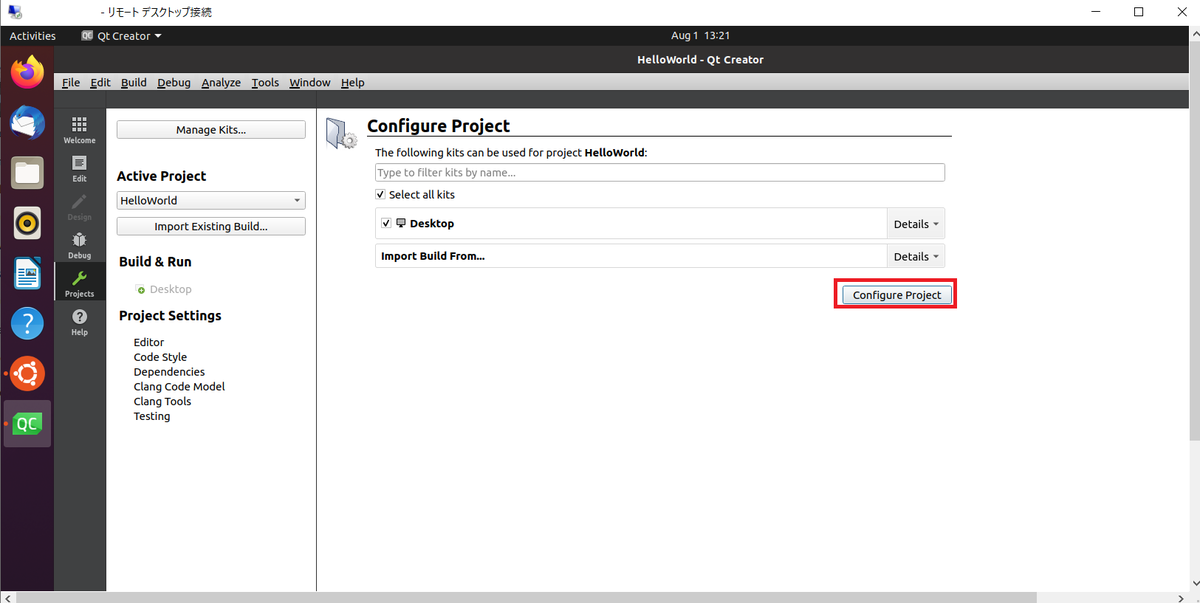Open the Edit menu
The width and height of the screenshot is (1200, 603).
(100, 82)
